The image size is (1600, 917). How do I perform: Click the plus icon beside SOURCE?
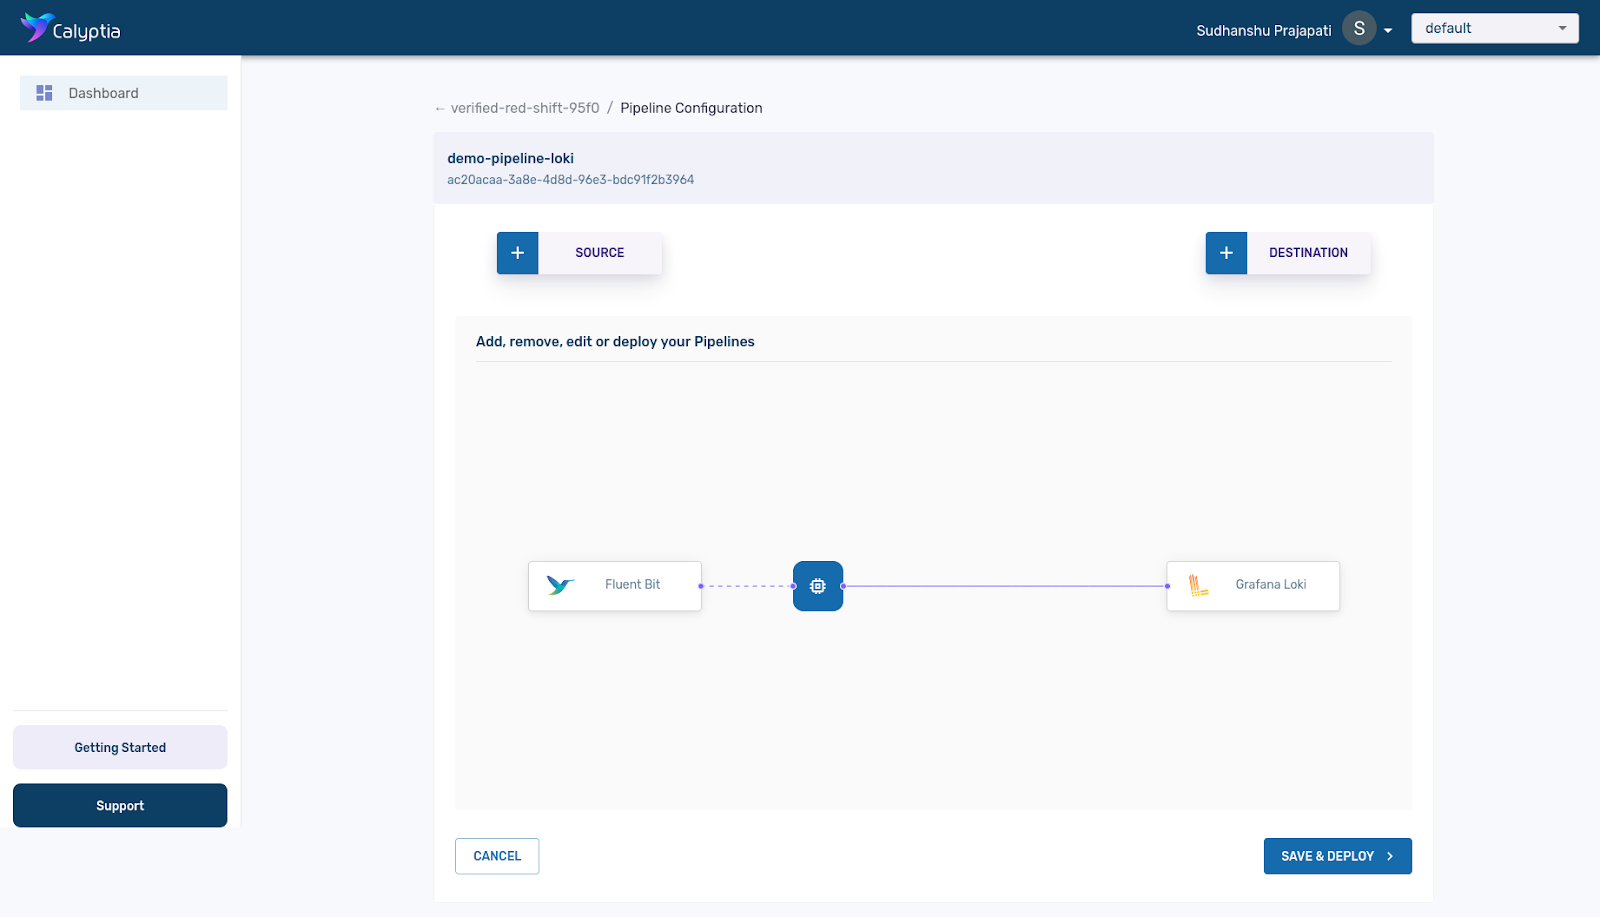pyautogui.click(x=518, y=253)
